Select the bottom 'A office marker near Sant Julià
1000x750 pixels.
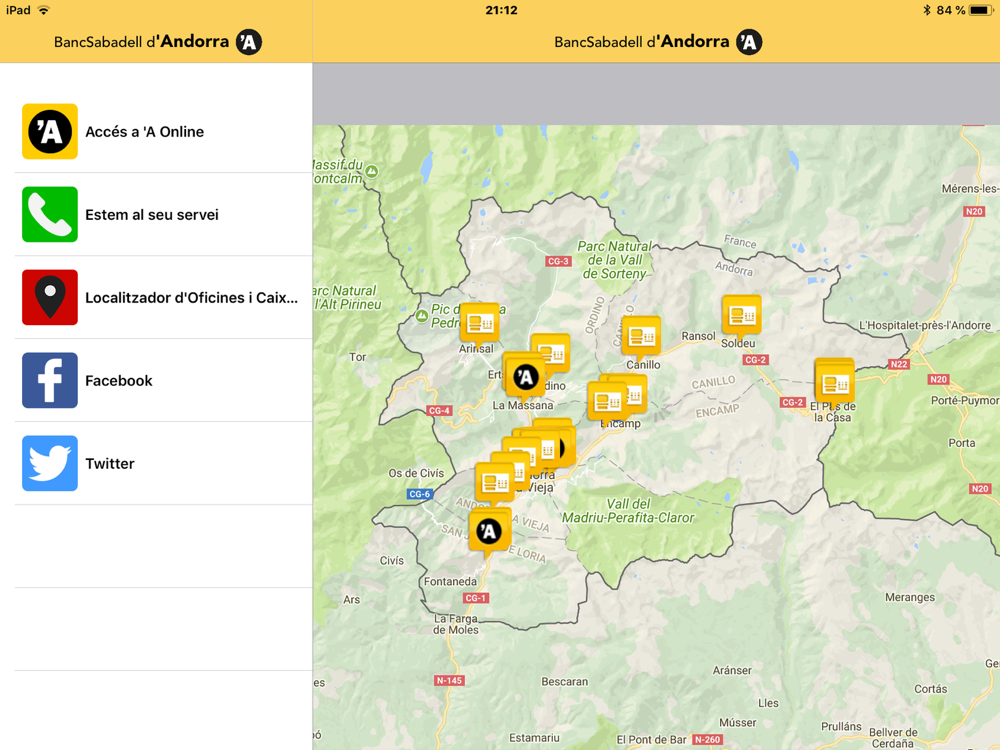[x=489, y=533]
